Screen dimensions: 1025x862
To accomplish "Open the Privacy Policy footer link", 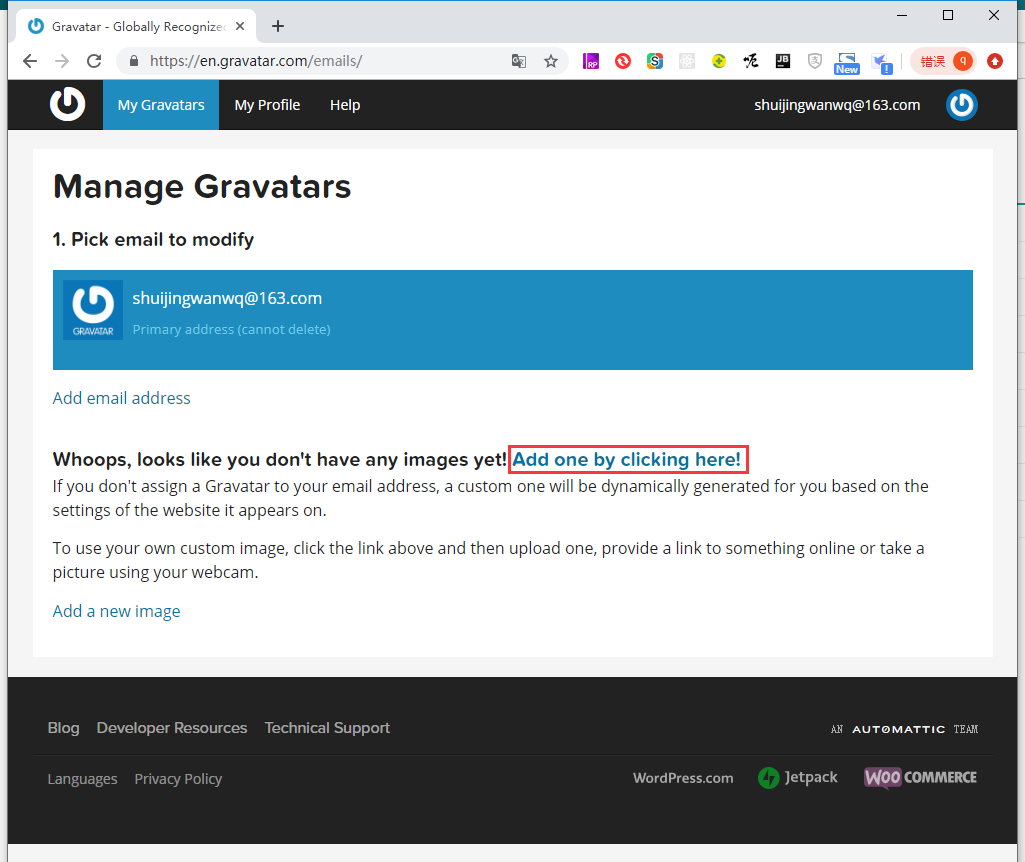I will [x=178, y=779].
